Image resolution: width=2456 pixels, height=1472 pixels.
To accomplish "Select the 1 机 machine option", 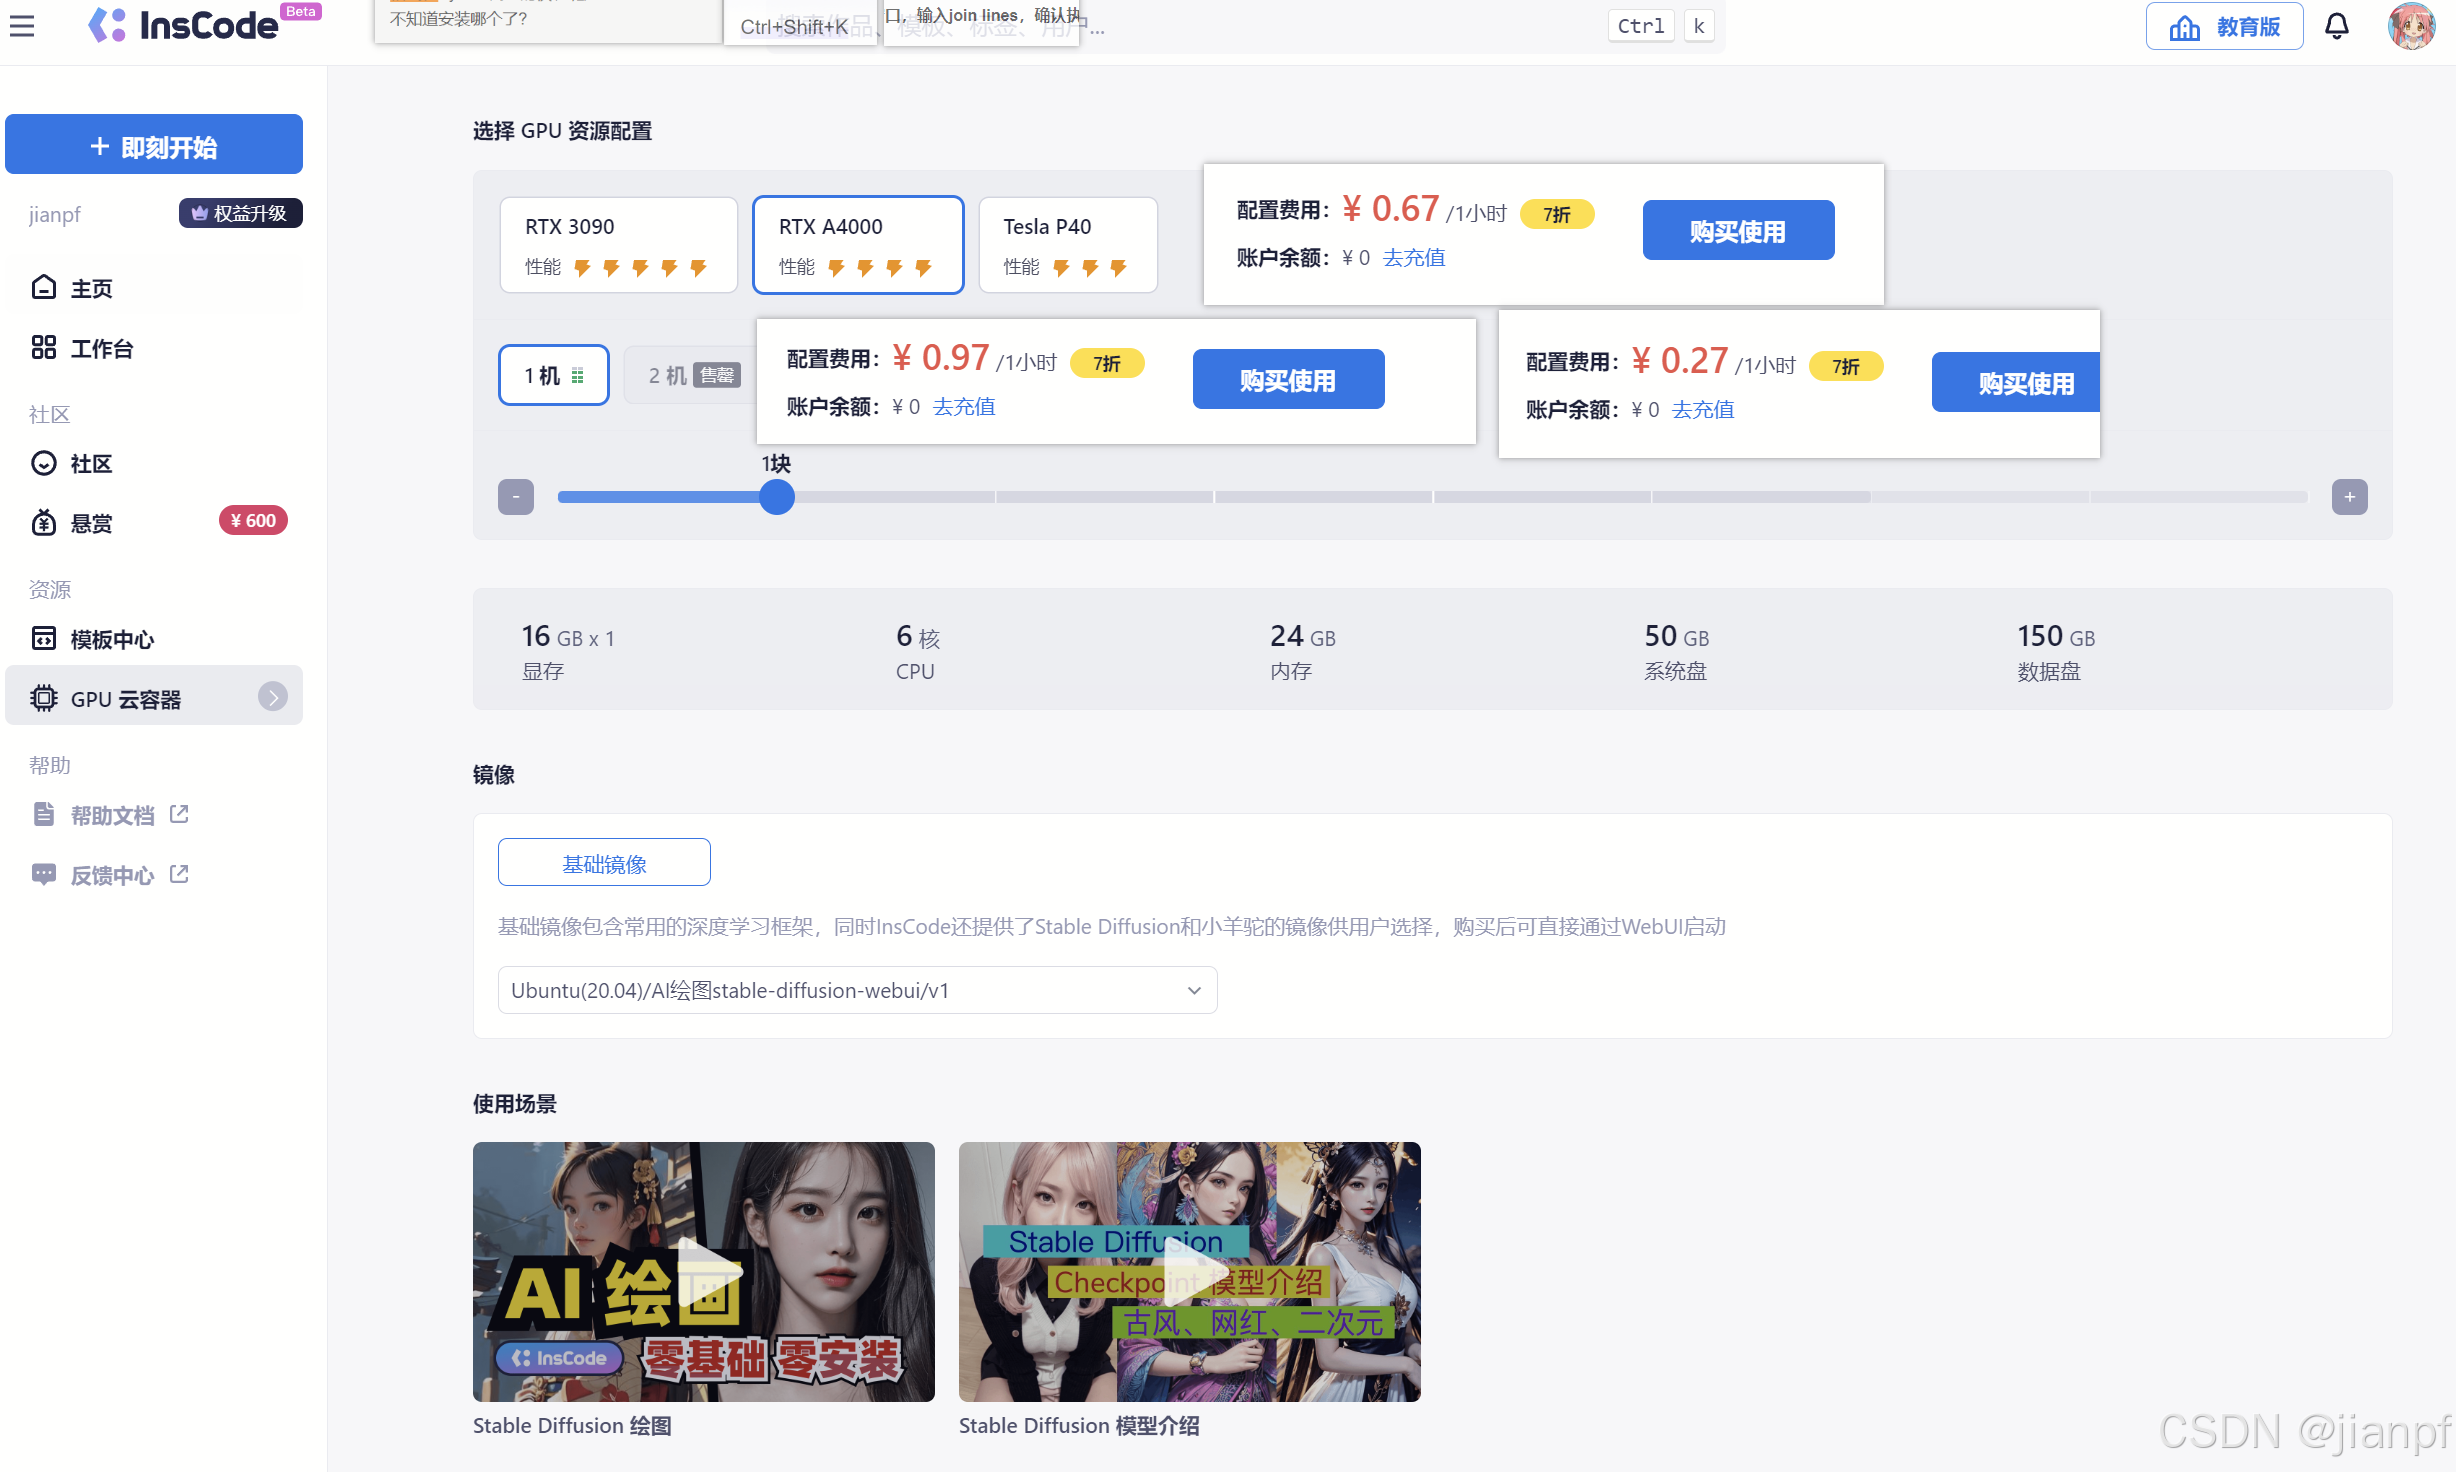I will click(x=553, y=375).
